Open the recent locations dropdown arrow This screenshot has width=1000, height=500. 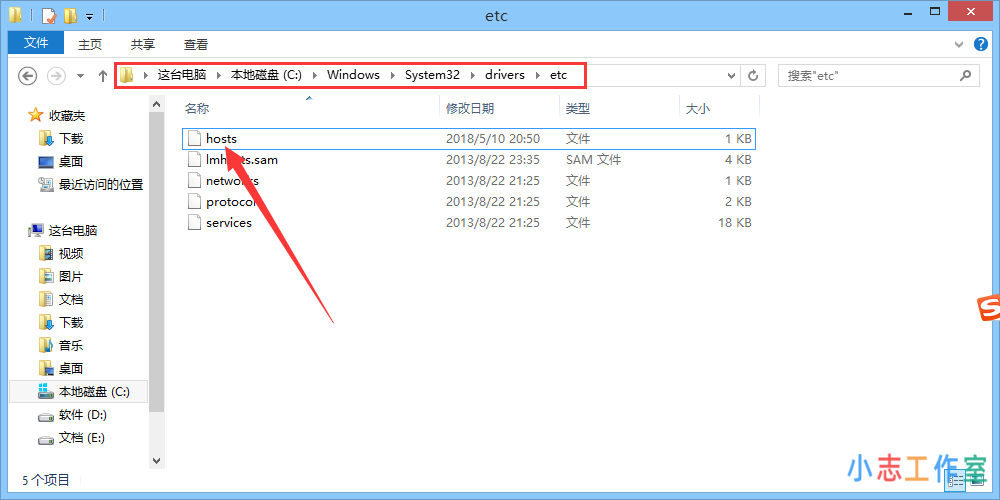[81, 76]
